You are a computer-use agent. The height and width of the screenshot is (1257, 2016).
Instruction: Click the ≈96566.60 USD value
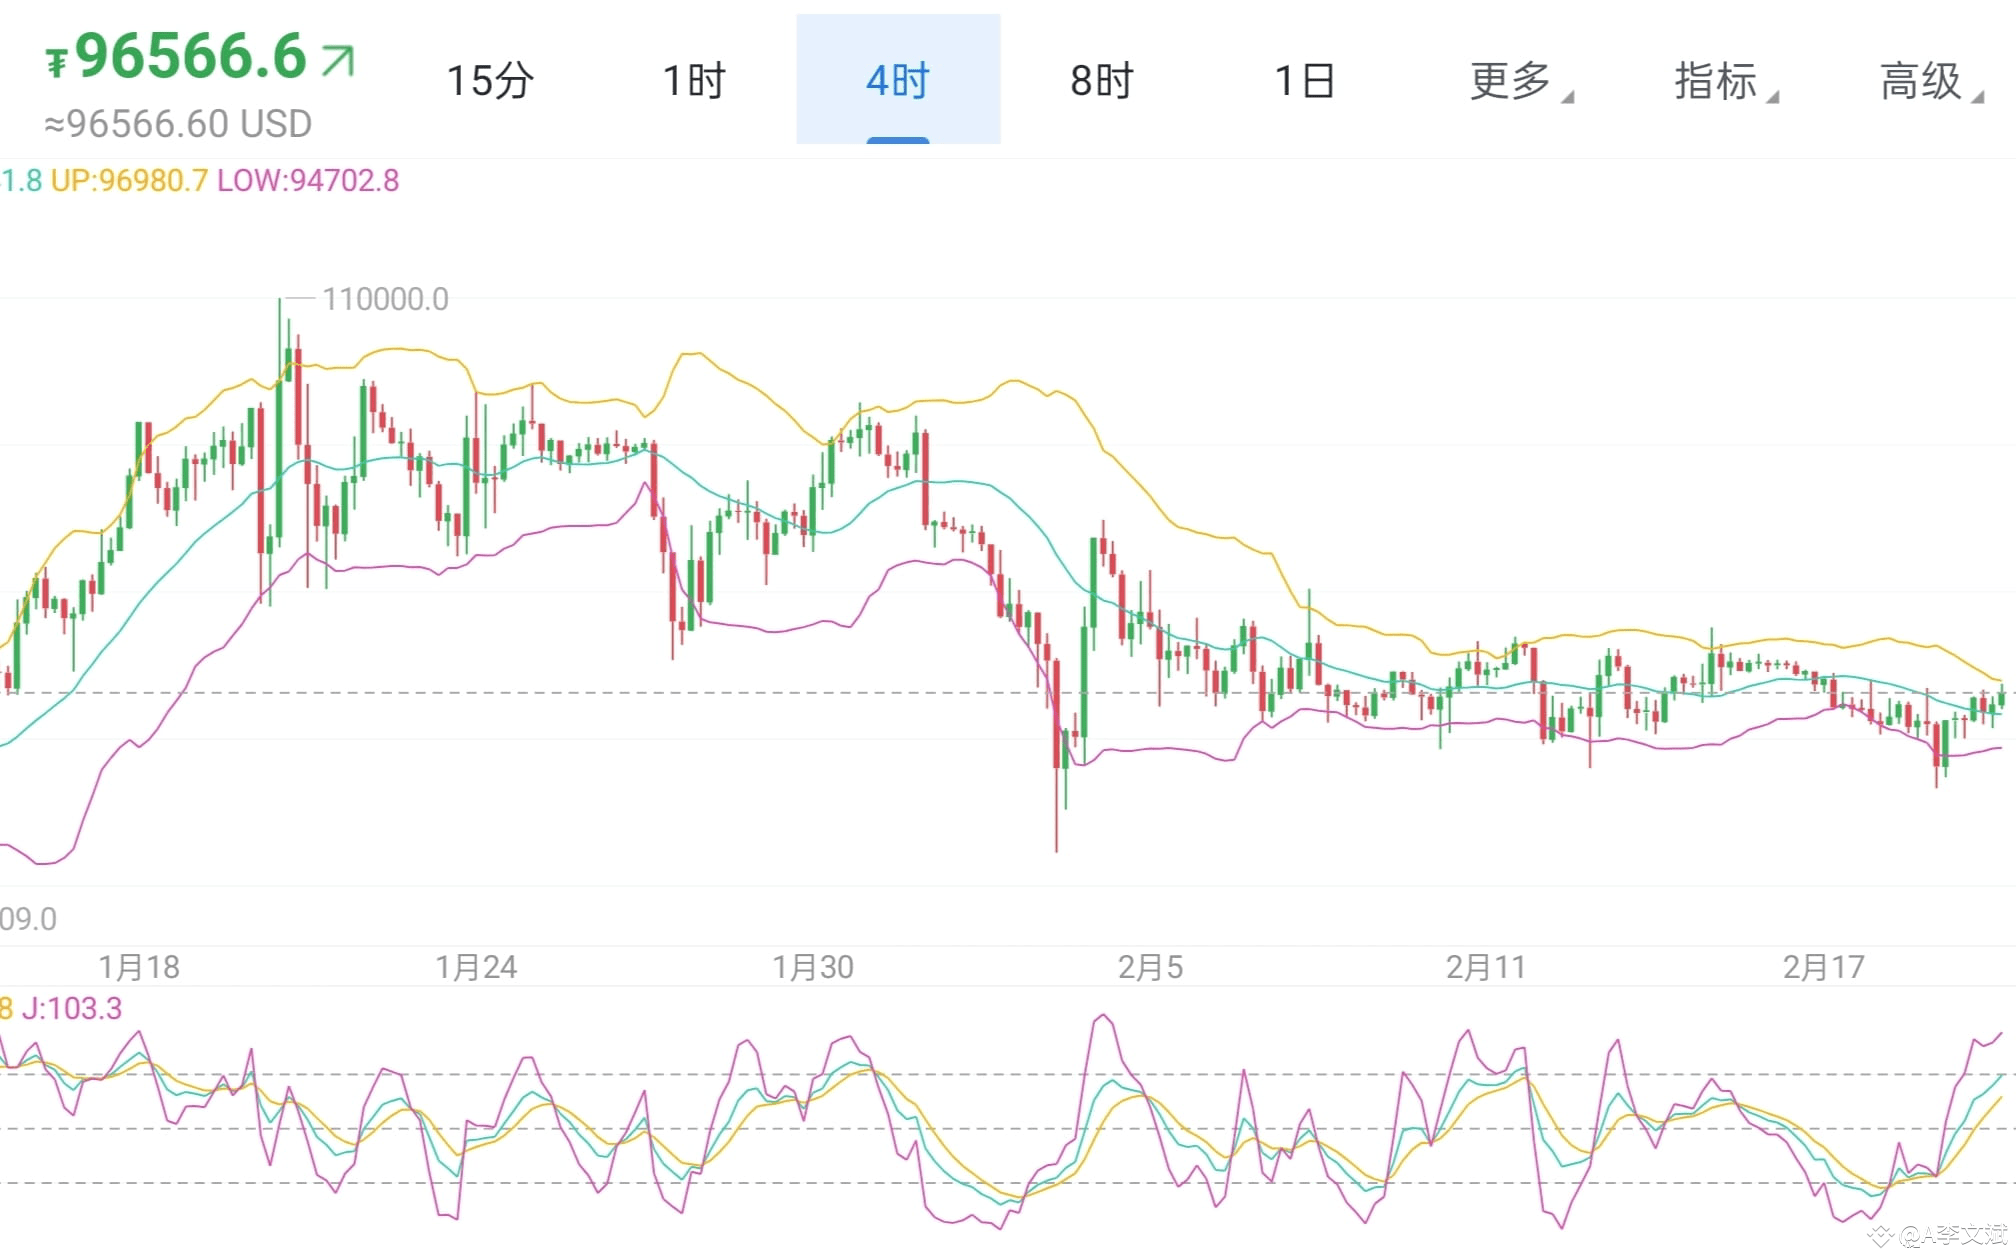(178, 124)
